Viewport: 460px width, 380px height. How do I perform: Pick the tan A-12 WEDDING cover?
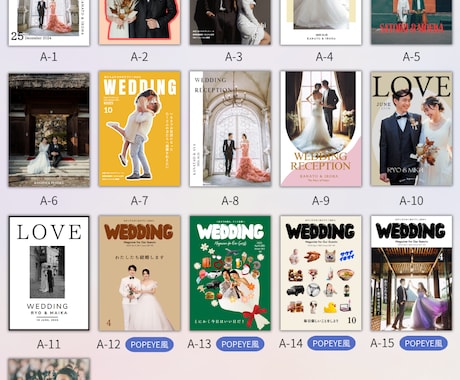[140, 273]
